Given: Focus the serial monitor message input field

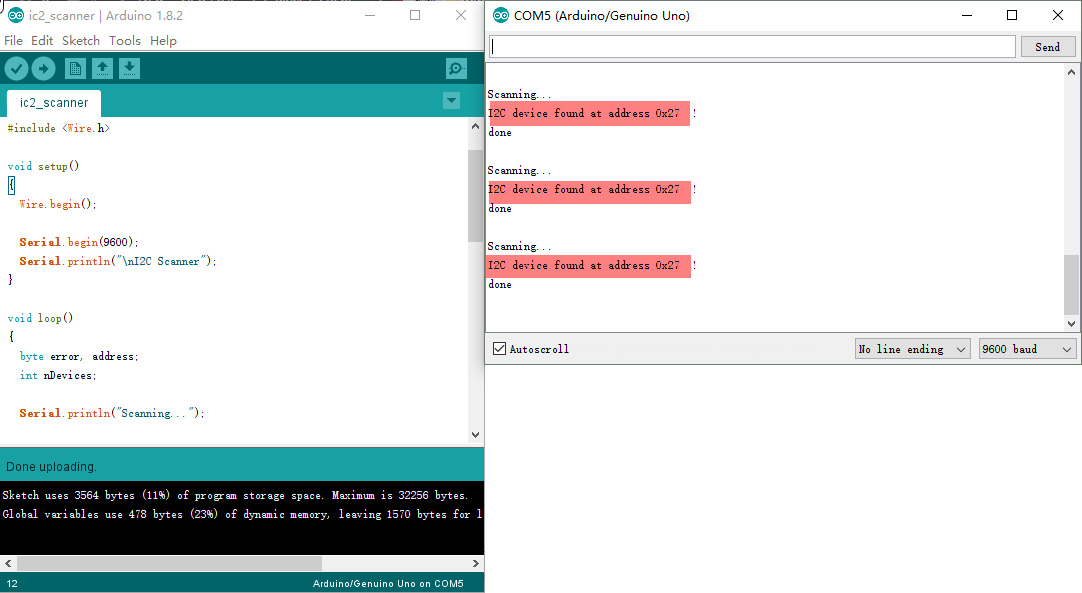Looking at the screenshot, I should (x=752, y=47).
